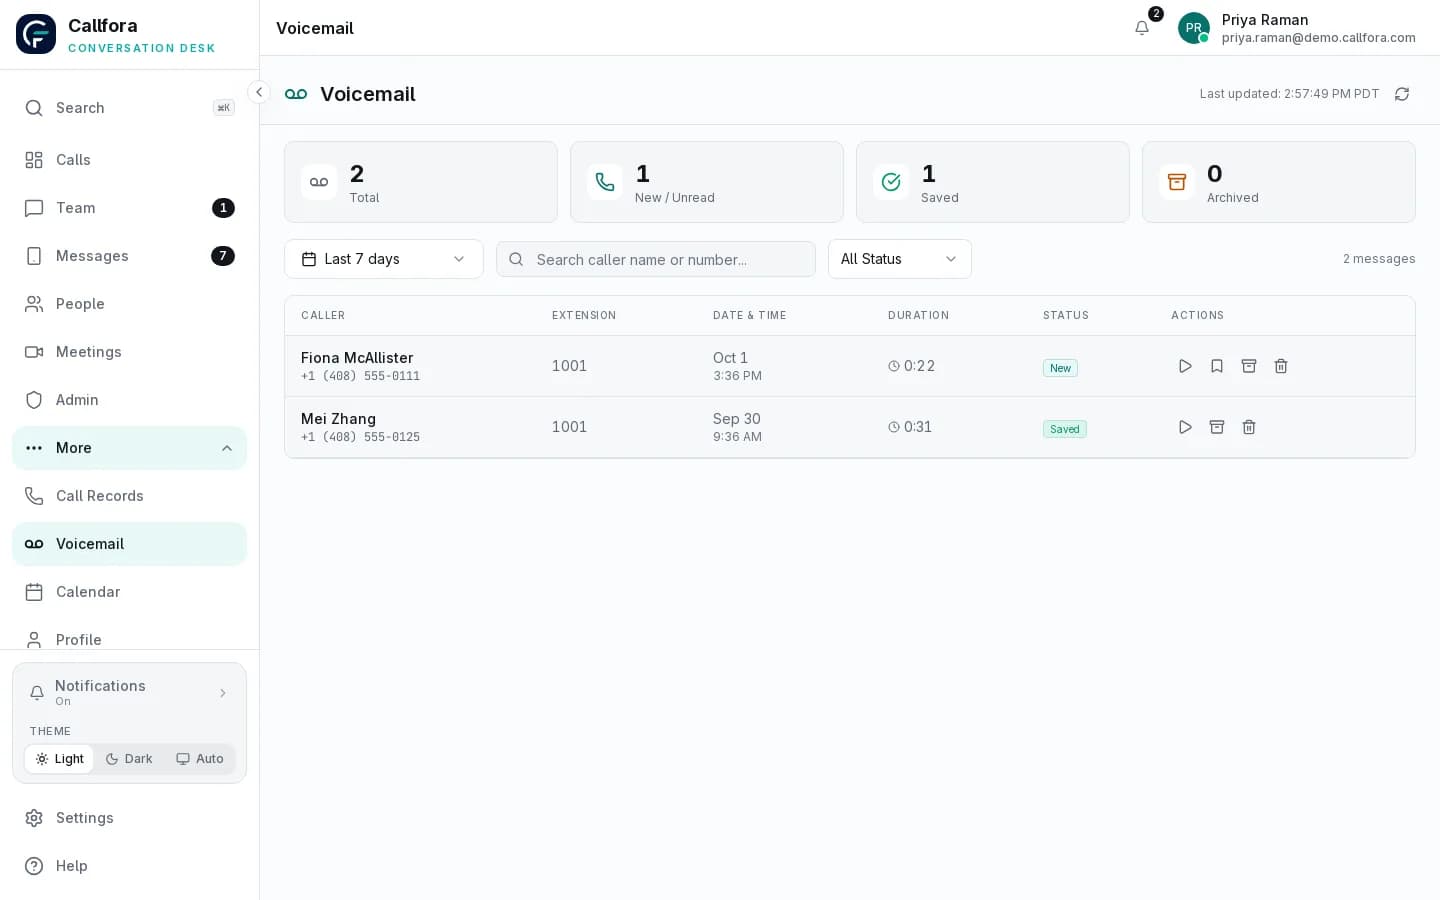1440x900 pixels.
Task: Archive Fiona McAllister's voicemail
Action: click(x=1249, y=366)
